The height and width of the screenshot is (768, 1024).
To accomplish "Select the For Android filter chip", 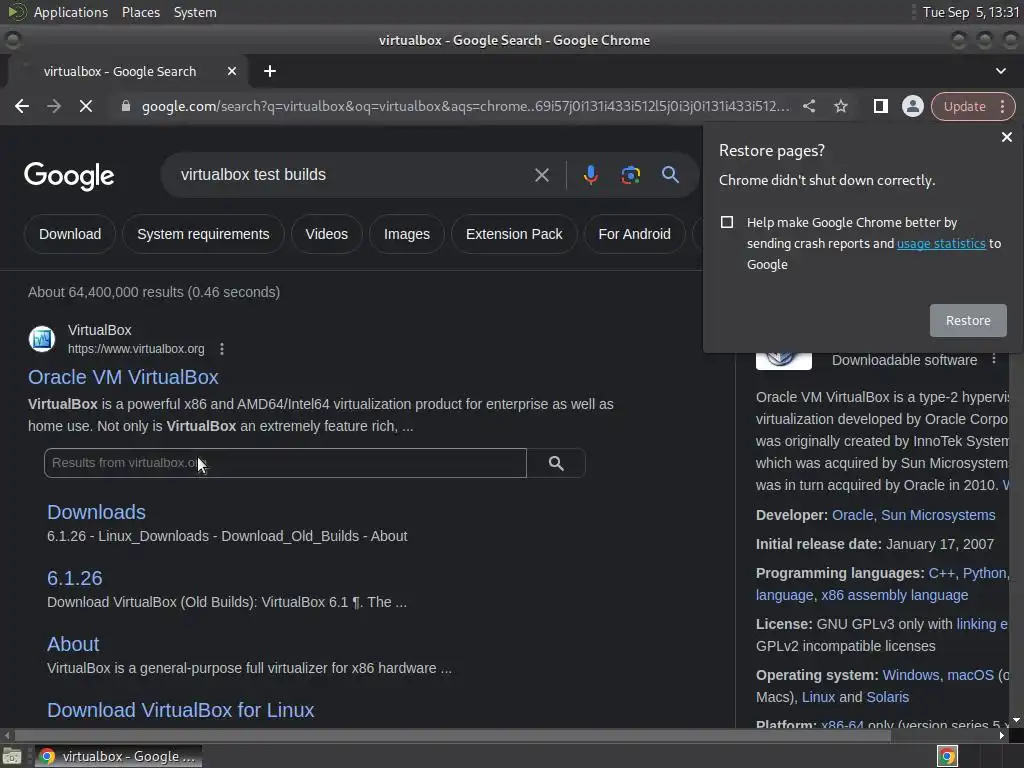I will pyautogui.click(x=634, y=234).
